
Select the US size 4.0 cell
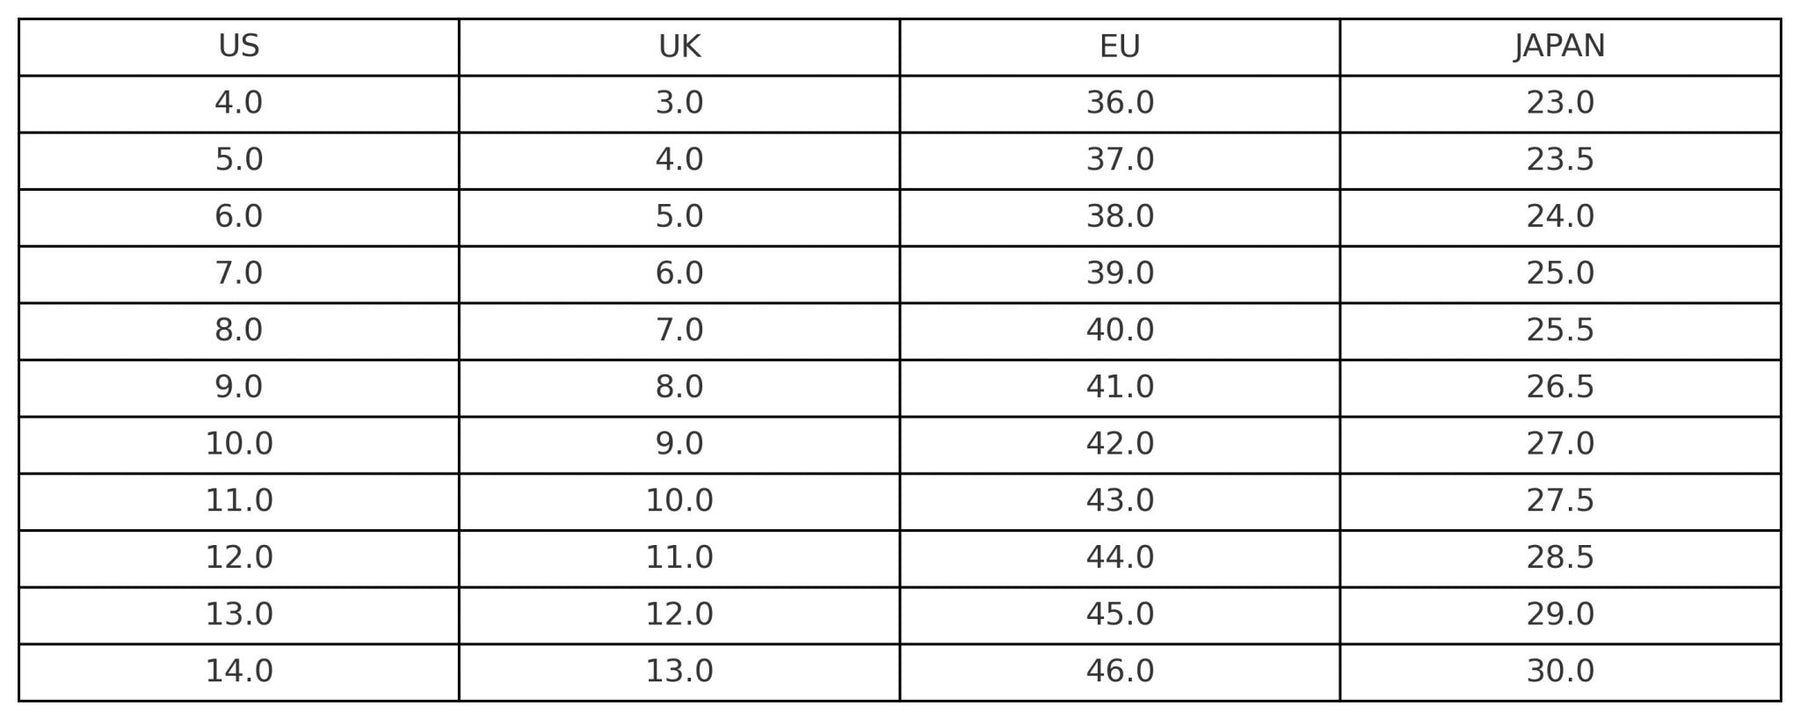pos(239,104)
